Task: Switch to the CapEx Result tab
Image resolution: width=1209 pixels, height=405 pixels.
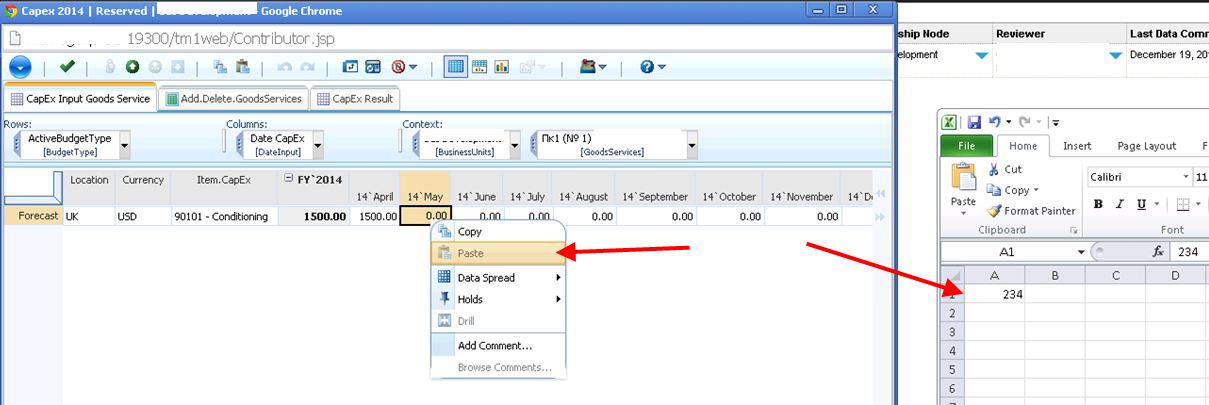Action: pyautogui.click(x=355, y=98)
